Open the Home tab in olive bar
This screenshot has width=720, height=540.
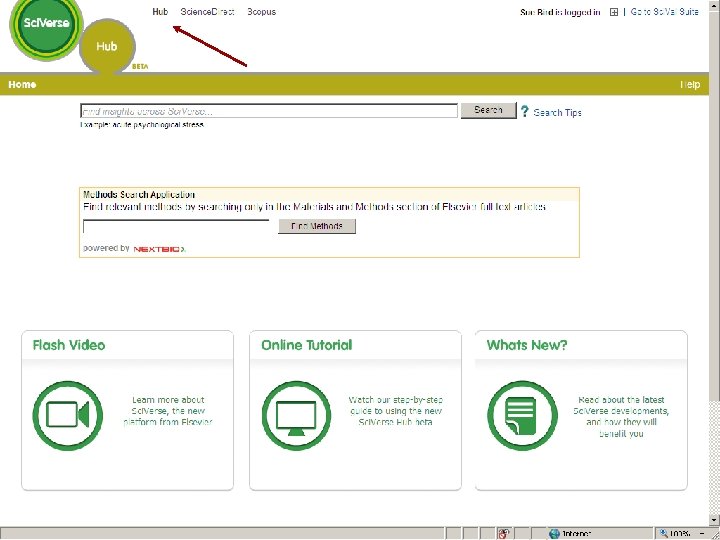click(22, 84)
